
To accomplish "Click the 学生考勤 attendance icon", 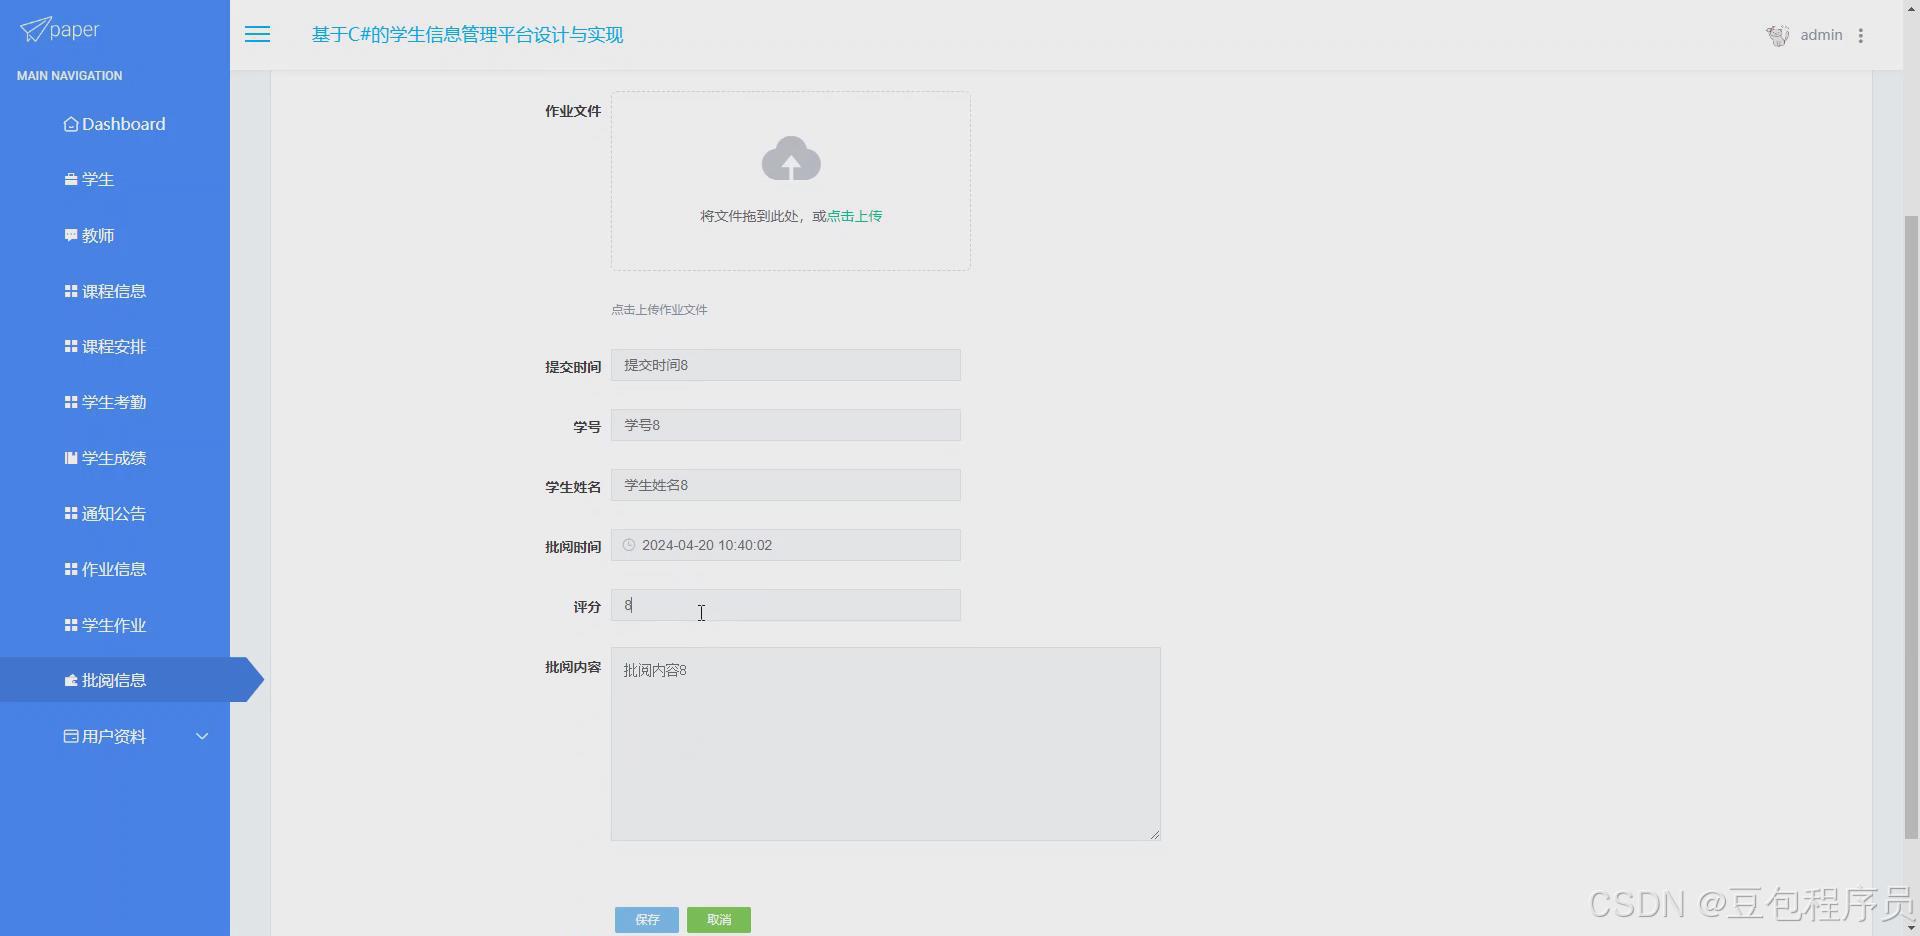I will [x=69, y=402].
